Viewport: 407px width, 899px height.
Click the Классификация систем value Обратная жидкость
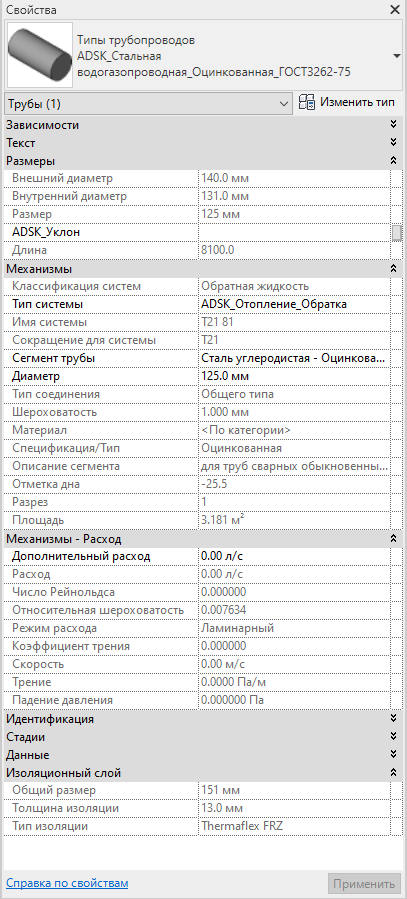click(293, 286)
